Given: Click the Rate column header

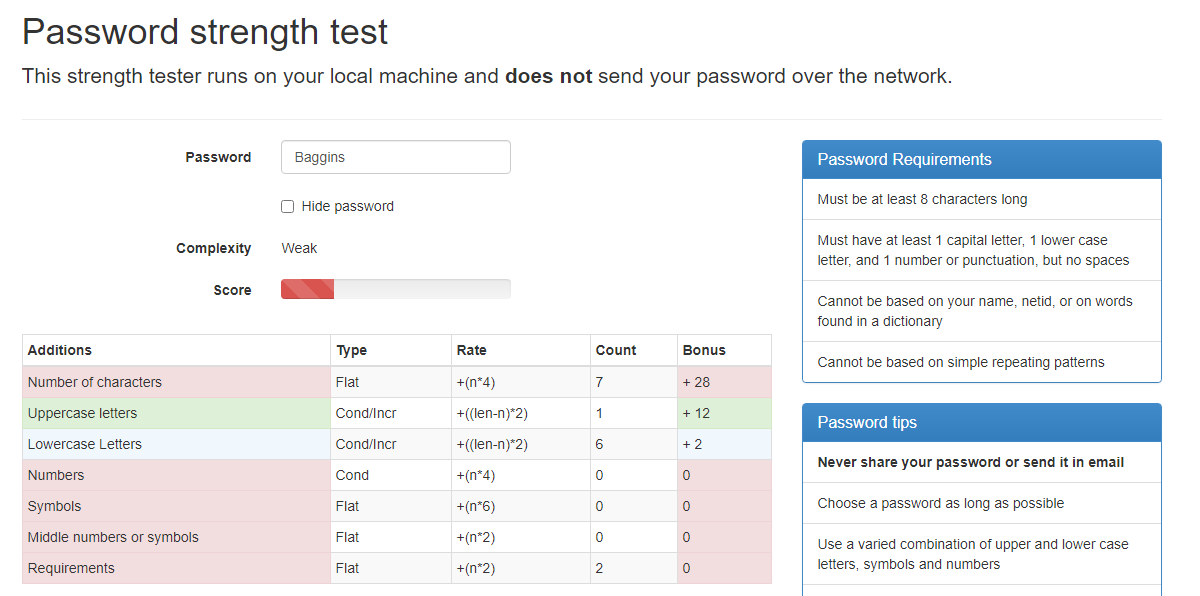Looking at the screenshot, I should coord(472,350).
